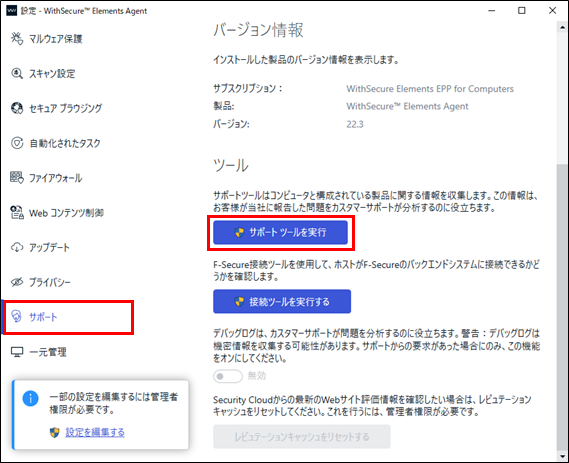Select Web コンテンツ制御 in sidebar
This screenshot has height=463, width=569.
pyautogui.click(x=66, y=213)
